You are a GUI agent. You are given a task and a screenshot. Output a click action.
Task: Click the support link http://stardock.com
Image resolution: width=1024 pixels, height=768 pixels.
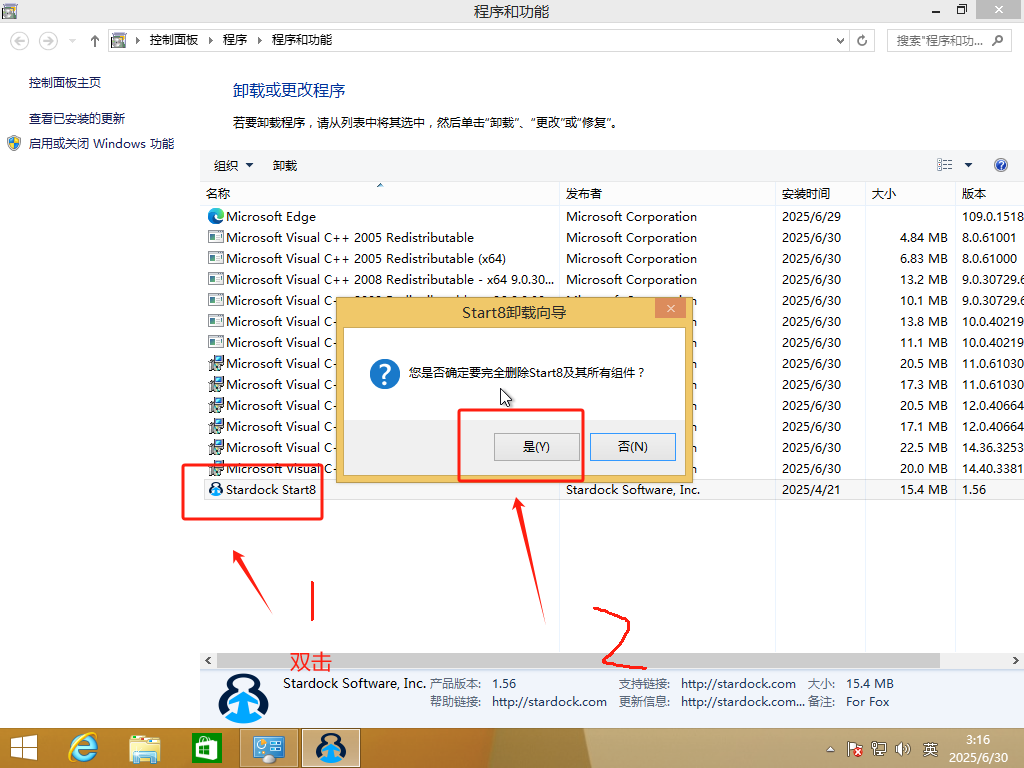[x=738, y=684]
